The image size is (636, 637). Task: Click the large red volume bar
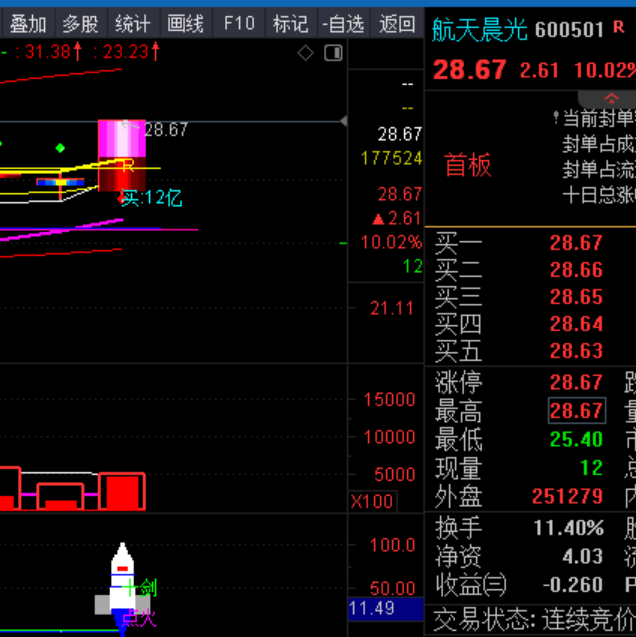tap(122, 492)
